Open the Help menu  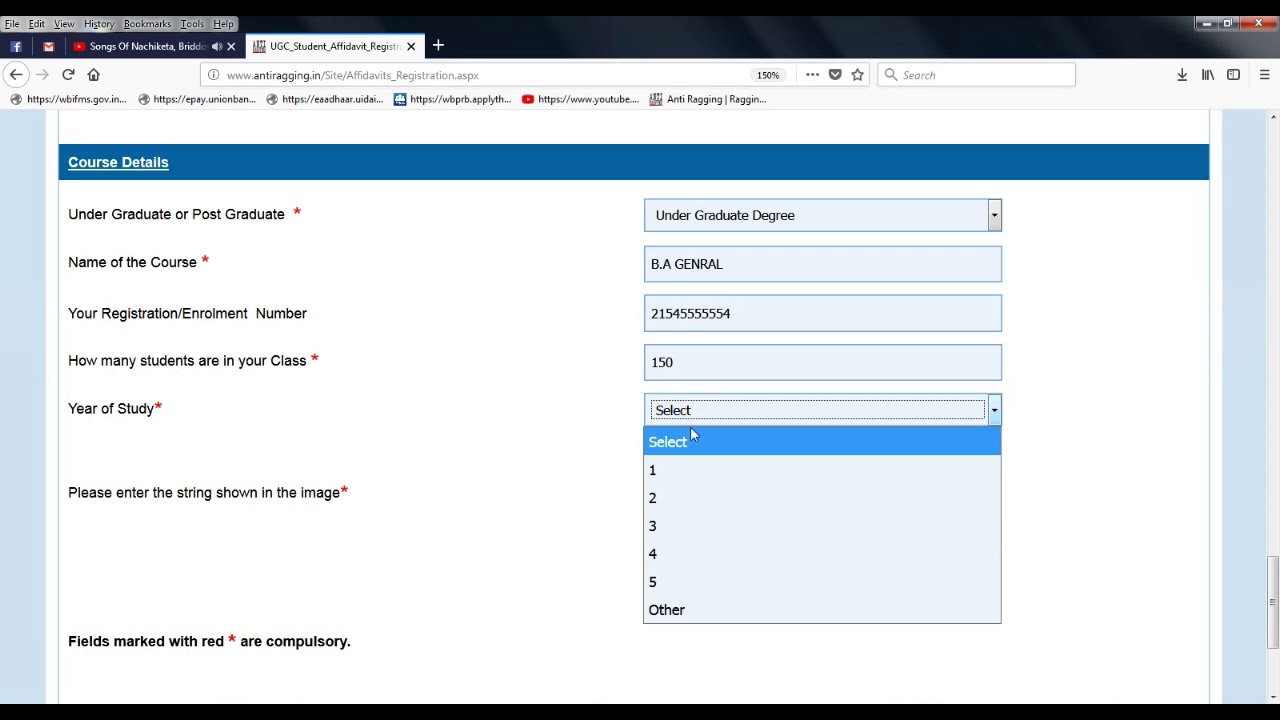[223, 24]
